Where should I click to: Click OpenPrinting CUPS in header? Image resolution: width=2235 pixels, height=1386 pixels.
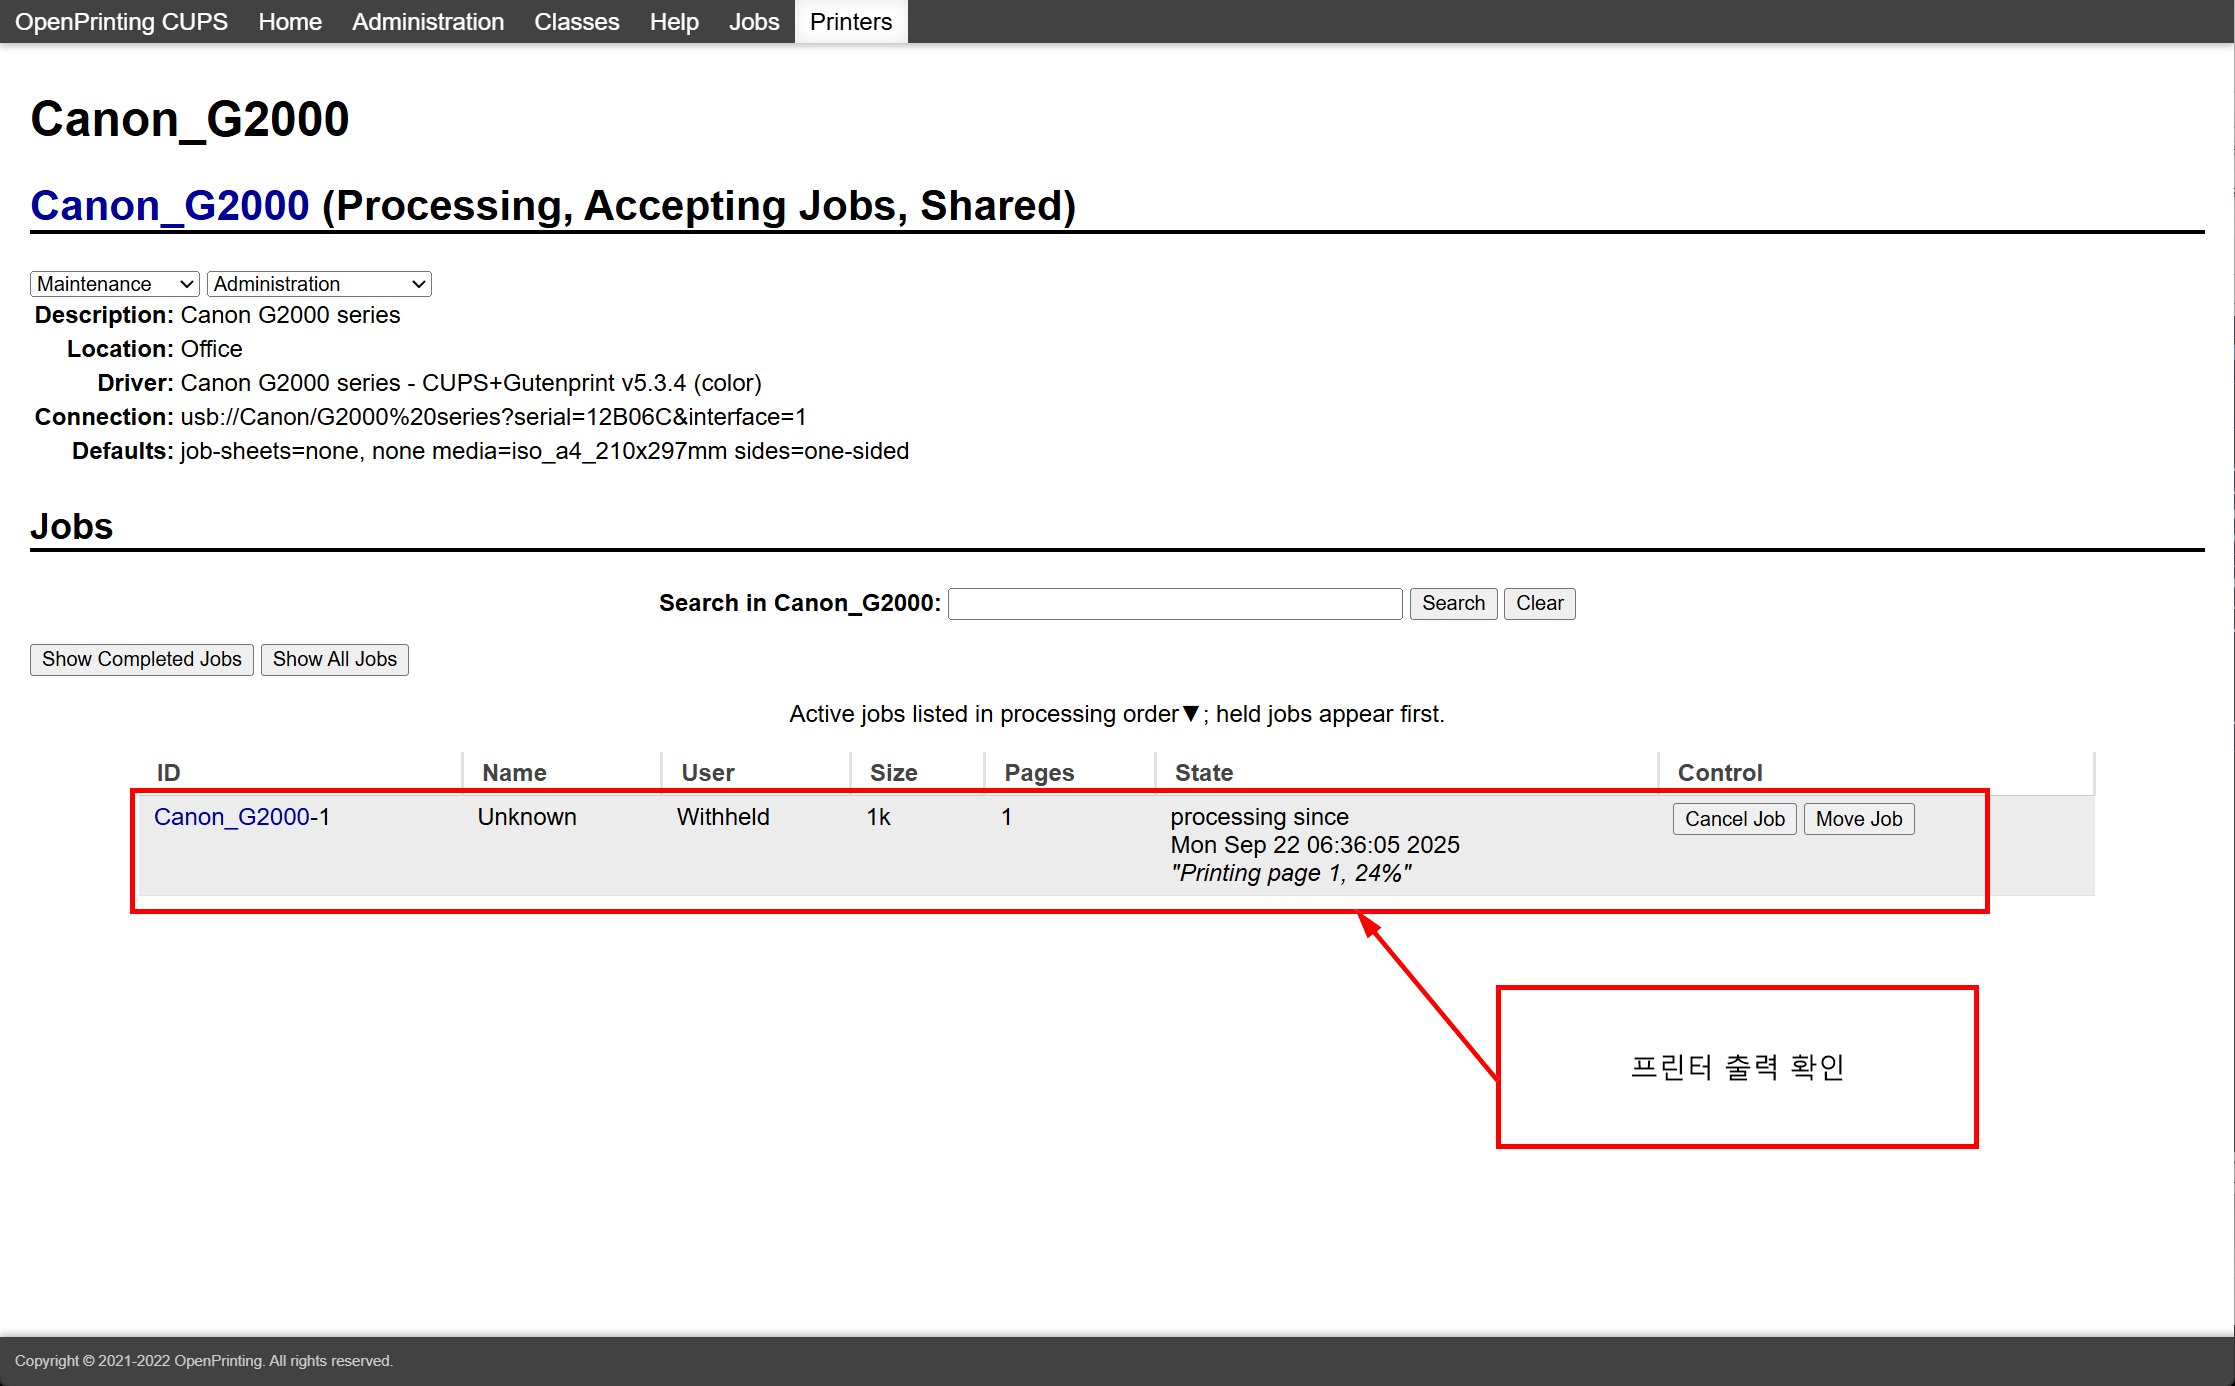[121, 22]
